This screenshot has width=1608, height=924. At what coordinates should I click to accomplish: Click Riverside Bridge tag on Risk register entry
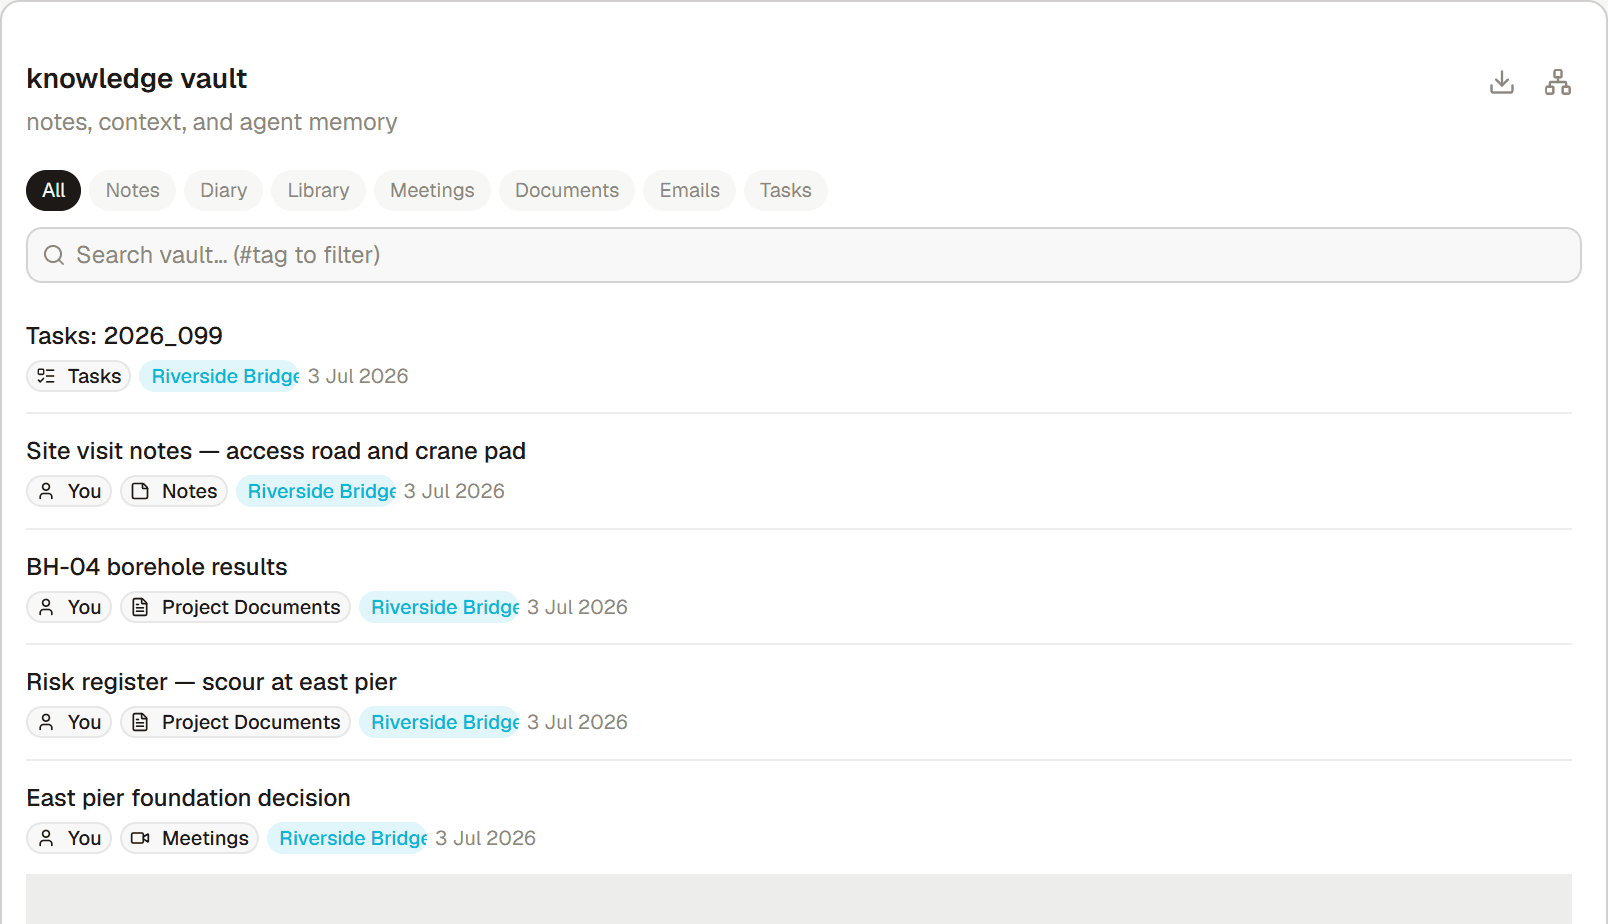(x=440, y=722)
